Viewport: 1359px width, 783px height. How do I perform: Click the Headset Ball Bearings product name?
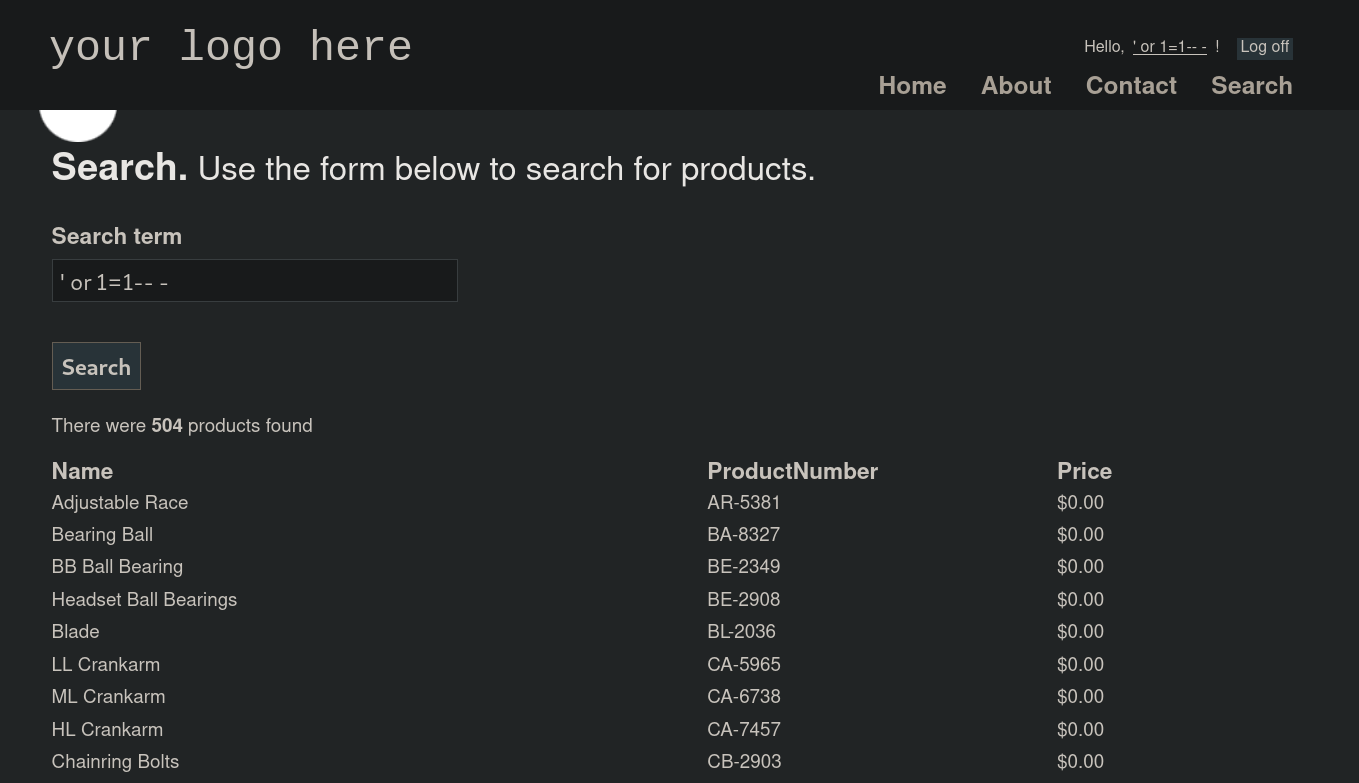(144, 599)
